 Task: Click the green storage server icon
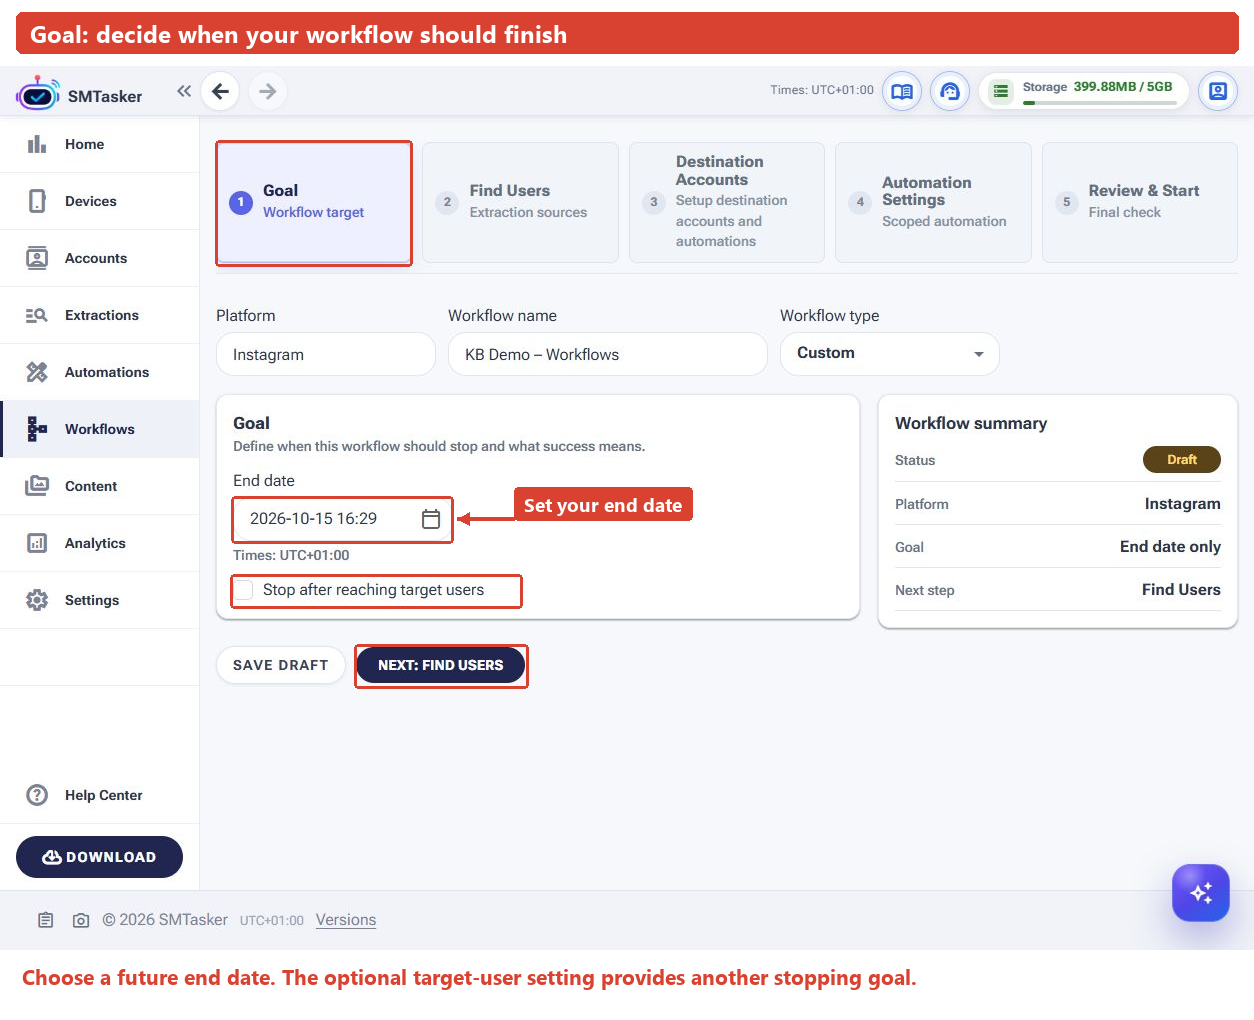(1000, 91)
